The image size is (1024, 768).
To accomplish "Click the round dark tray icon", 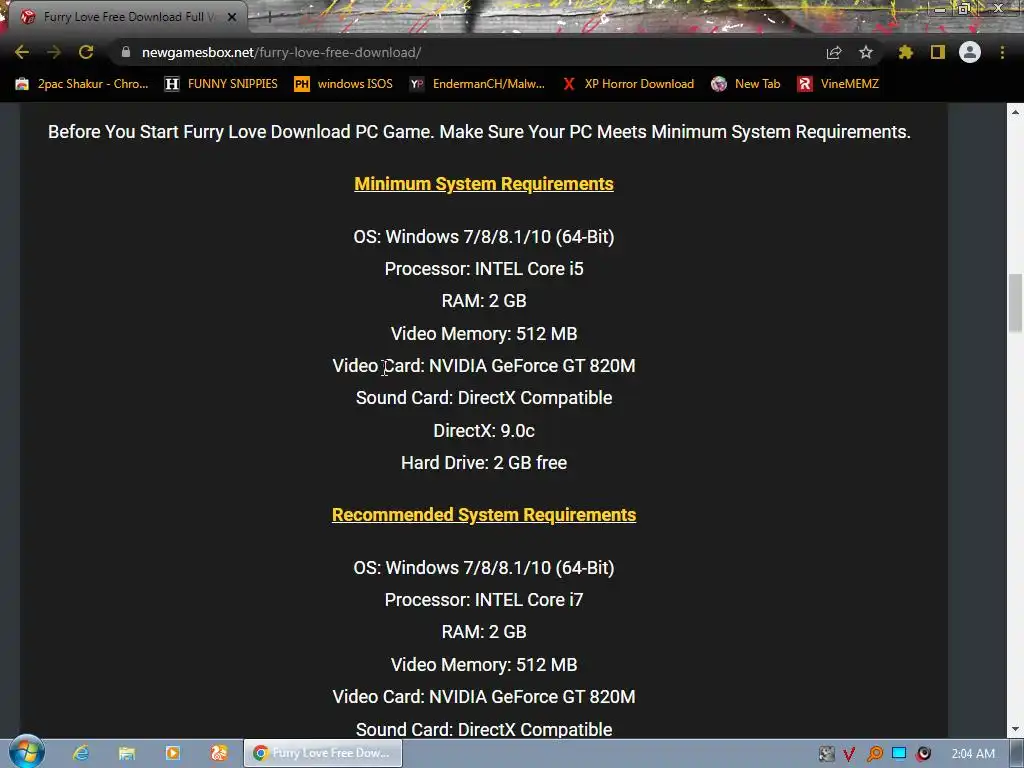I will [x=924, y=754].
